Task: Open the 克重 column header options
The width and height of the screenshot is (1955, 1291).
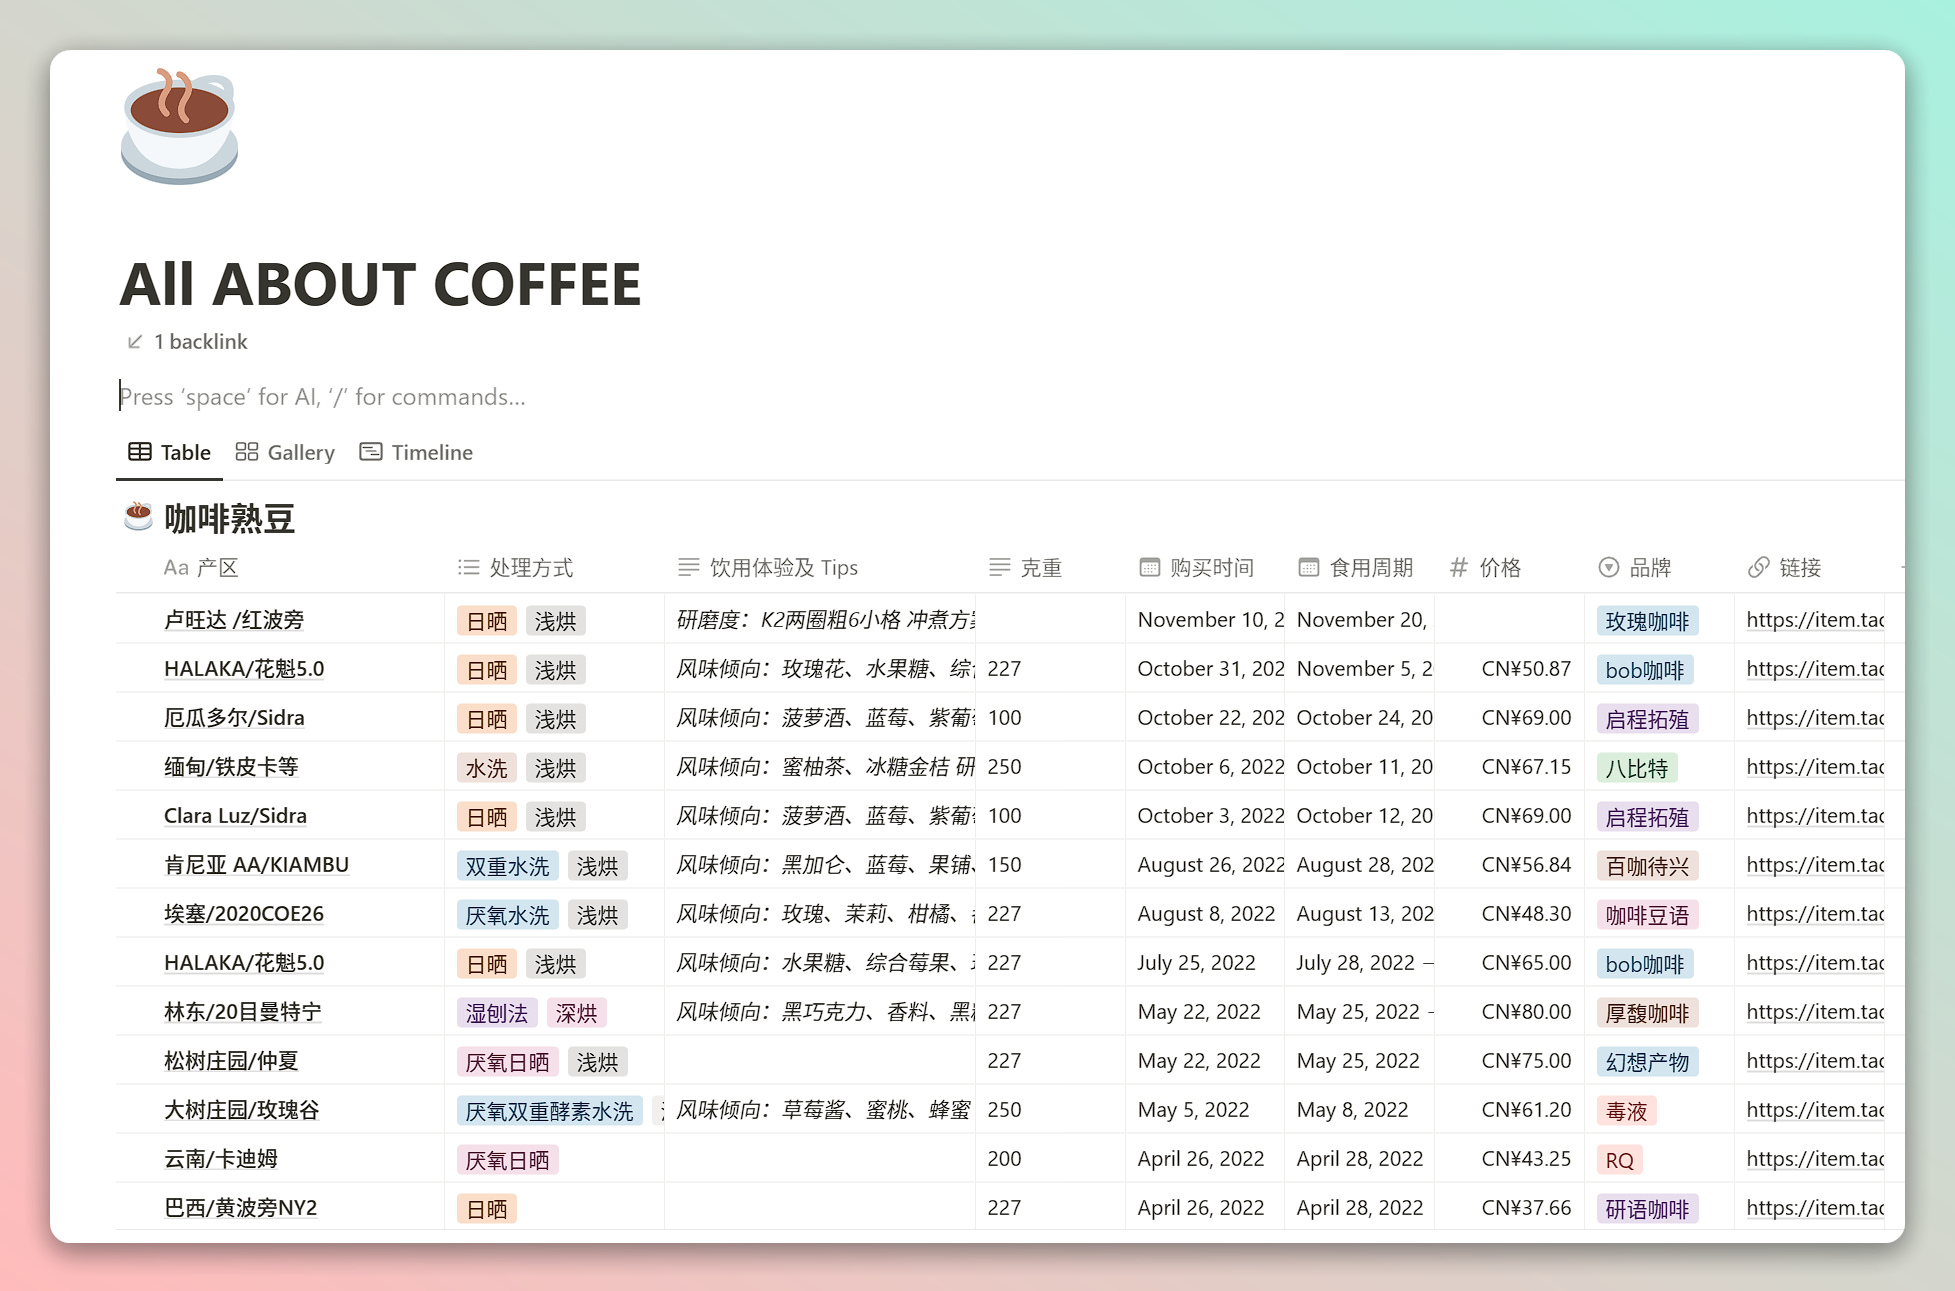Action: 1040,568
